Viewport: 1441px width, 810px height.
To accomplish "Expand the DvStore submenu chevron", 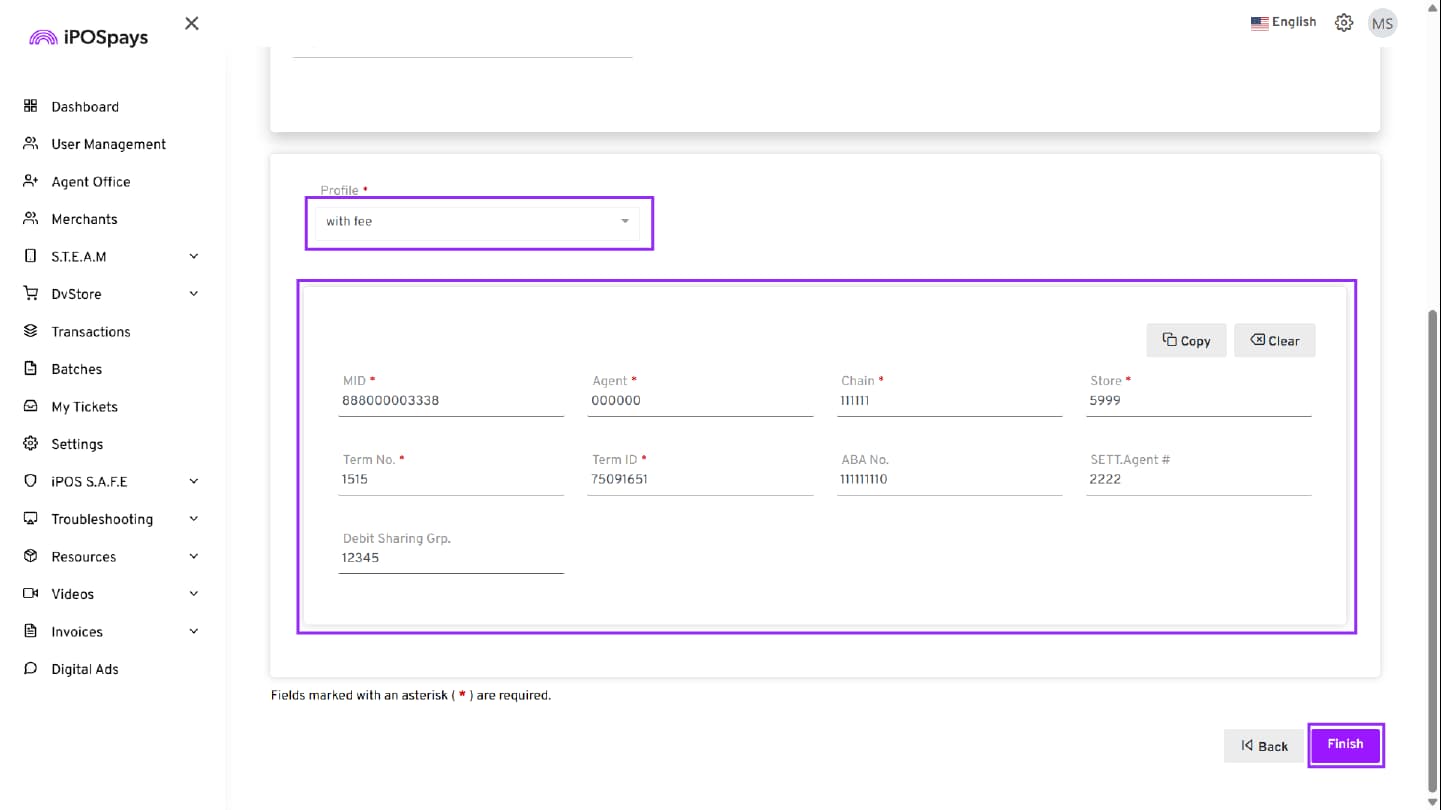I will click(193, 294).
